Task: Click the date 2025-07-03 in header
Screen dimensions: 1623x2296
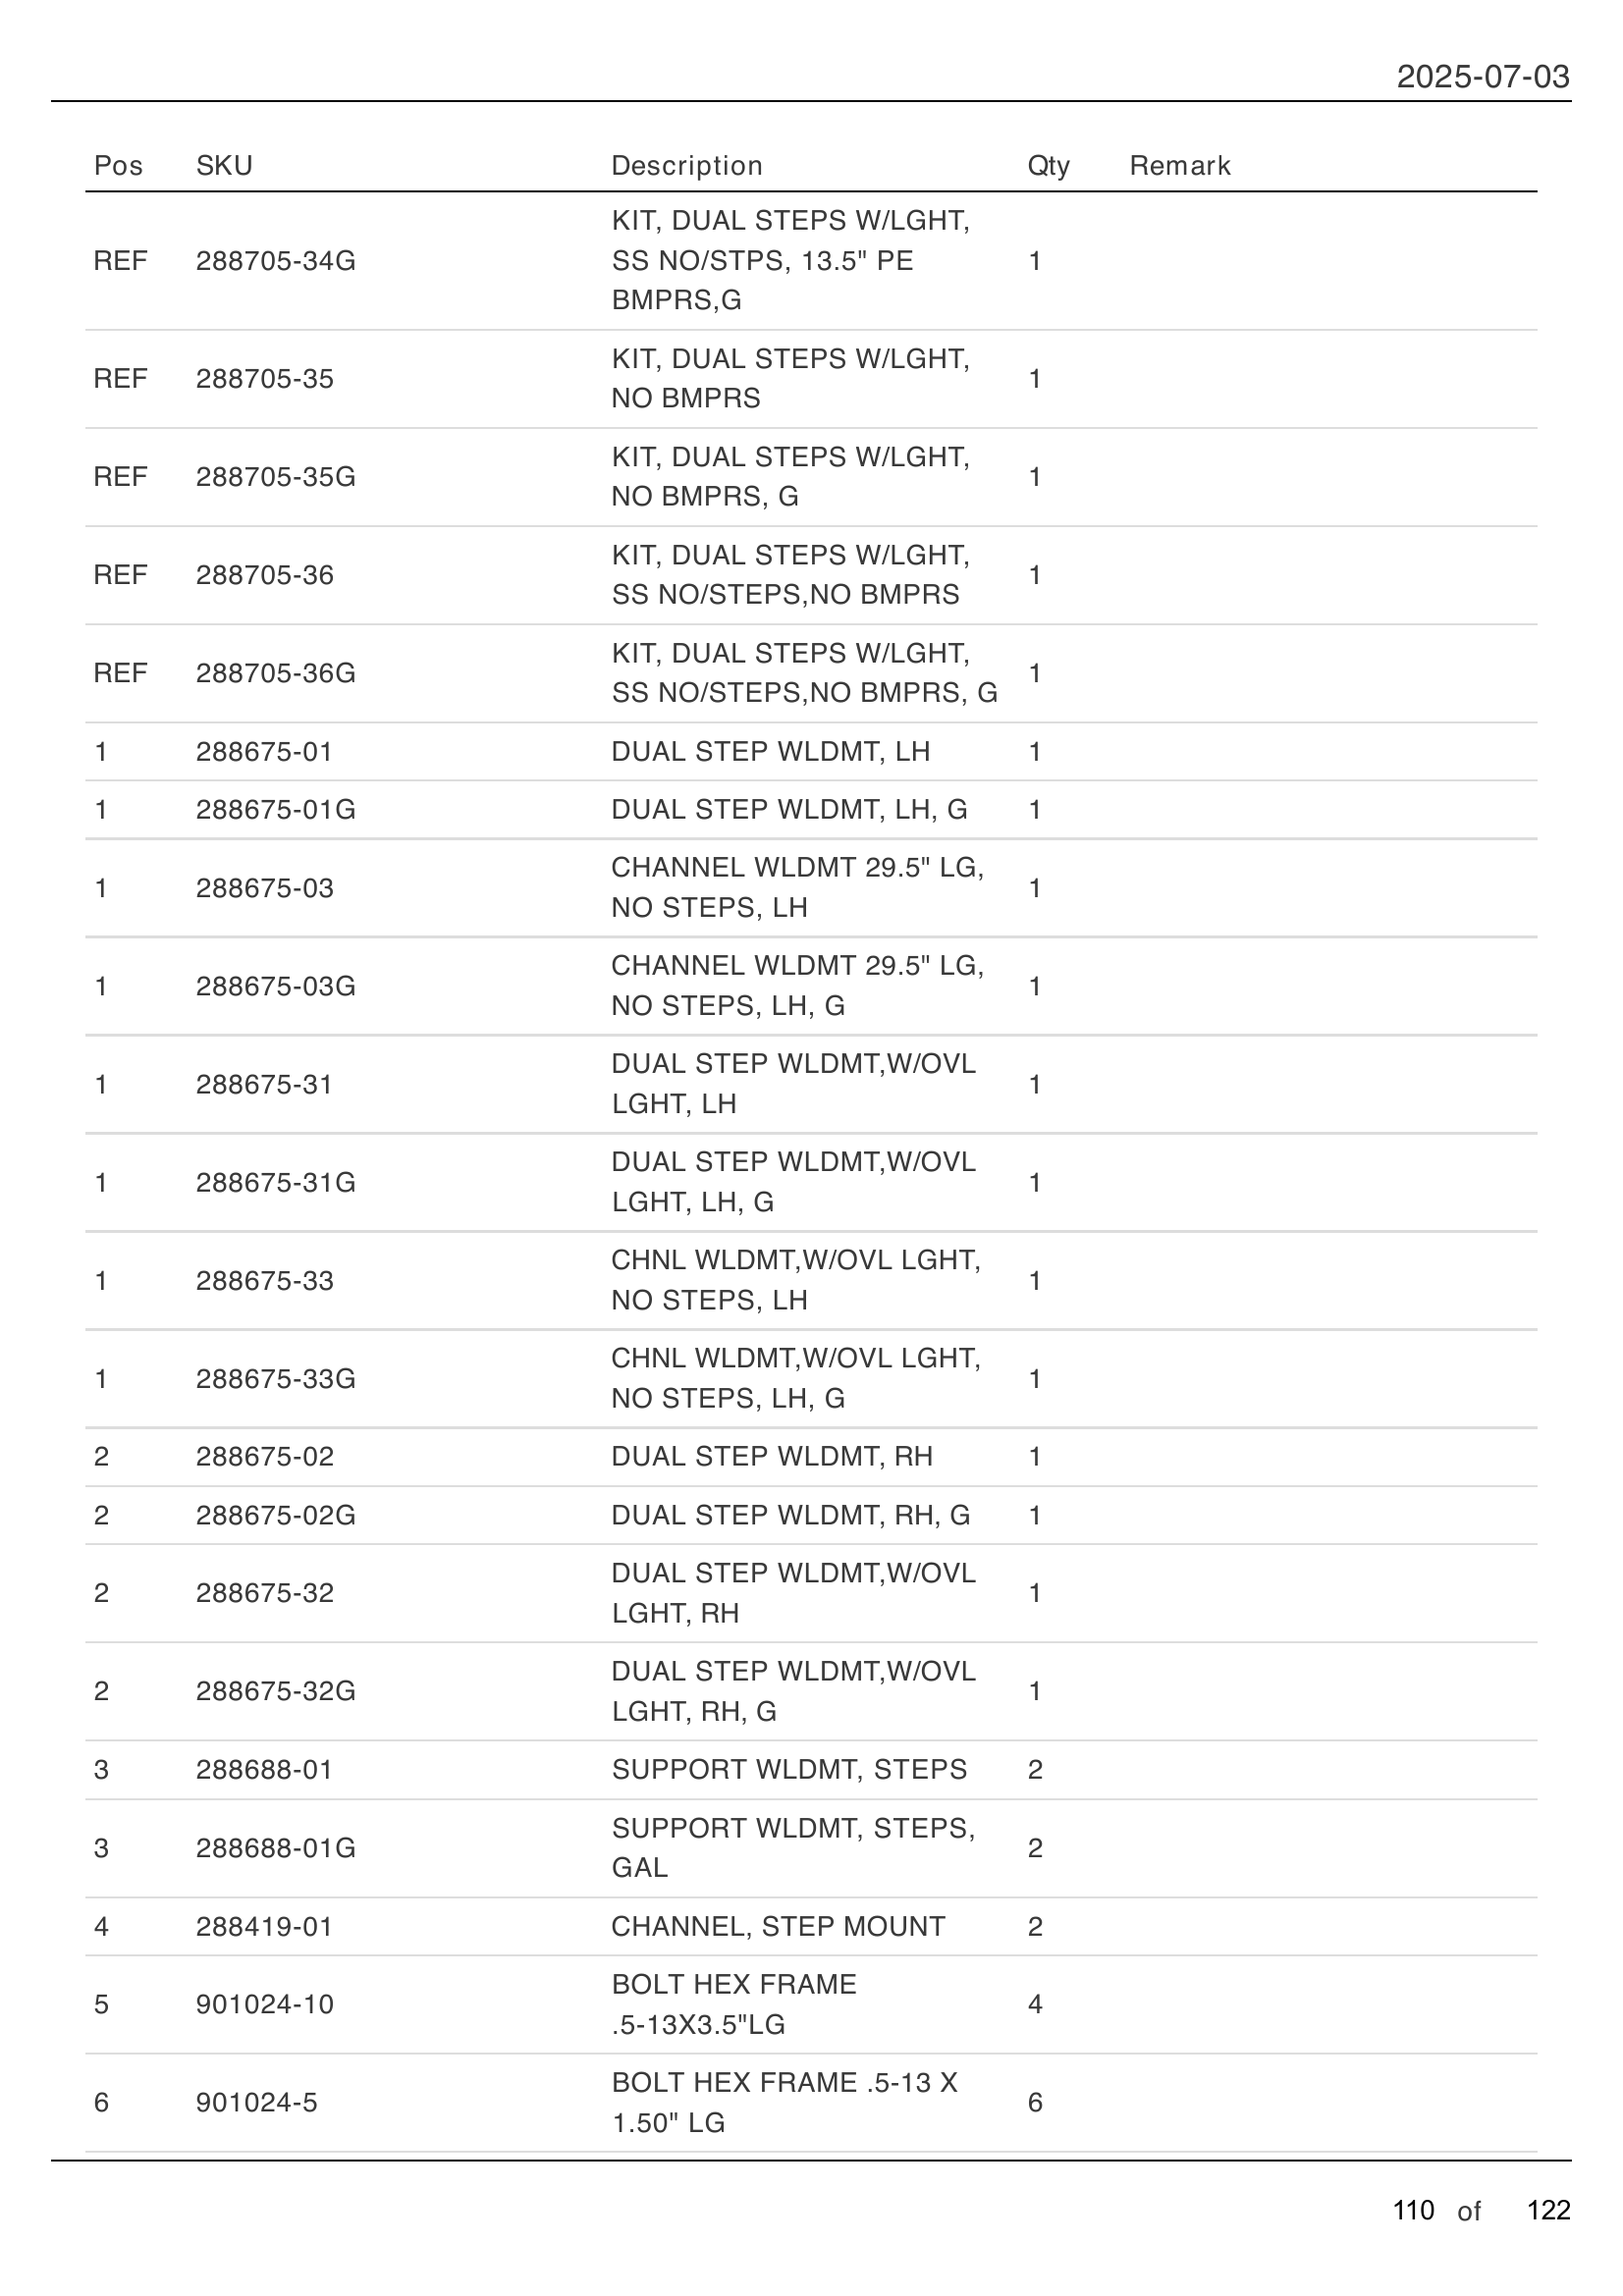Action: [1482, 76]
